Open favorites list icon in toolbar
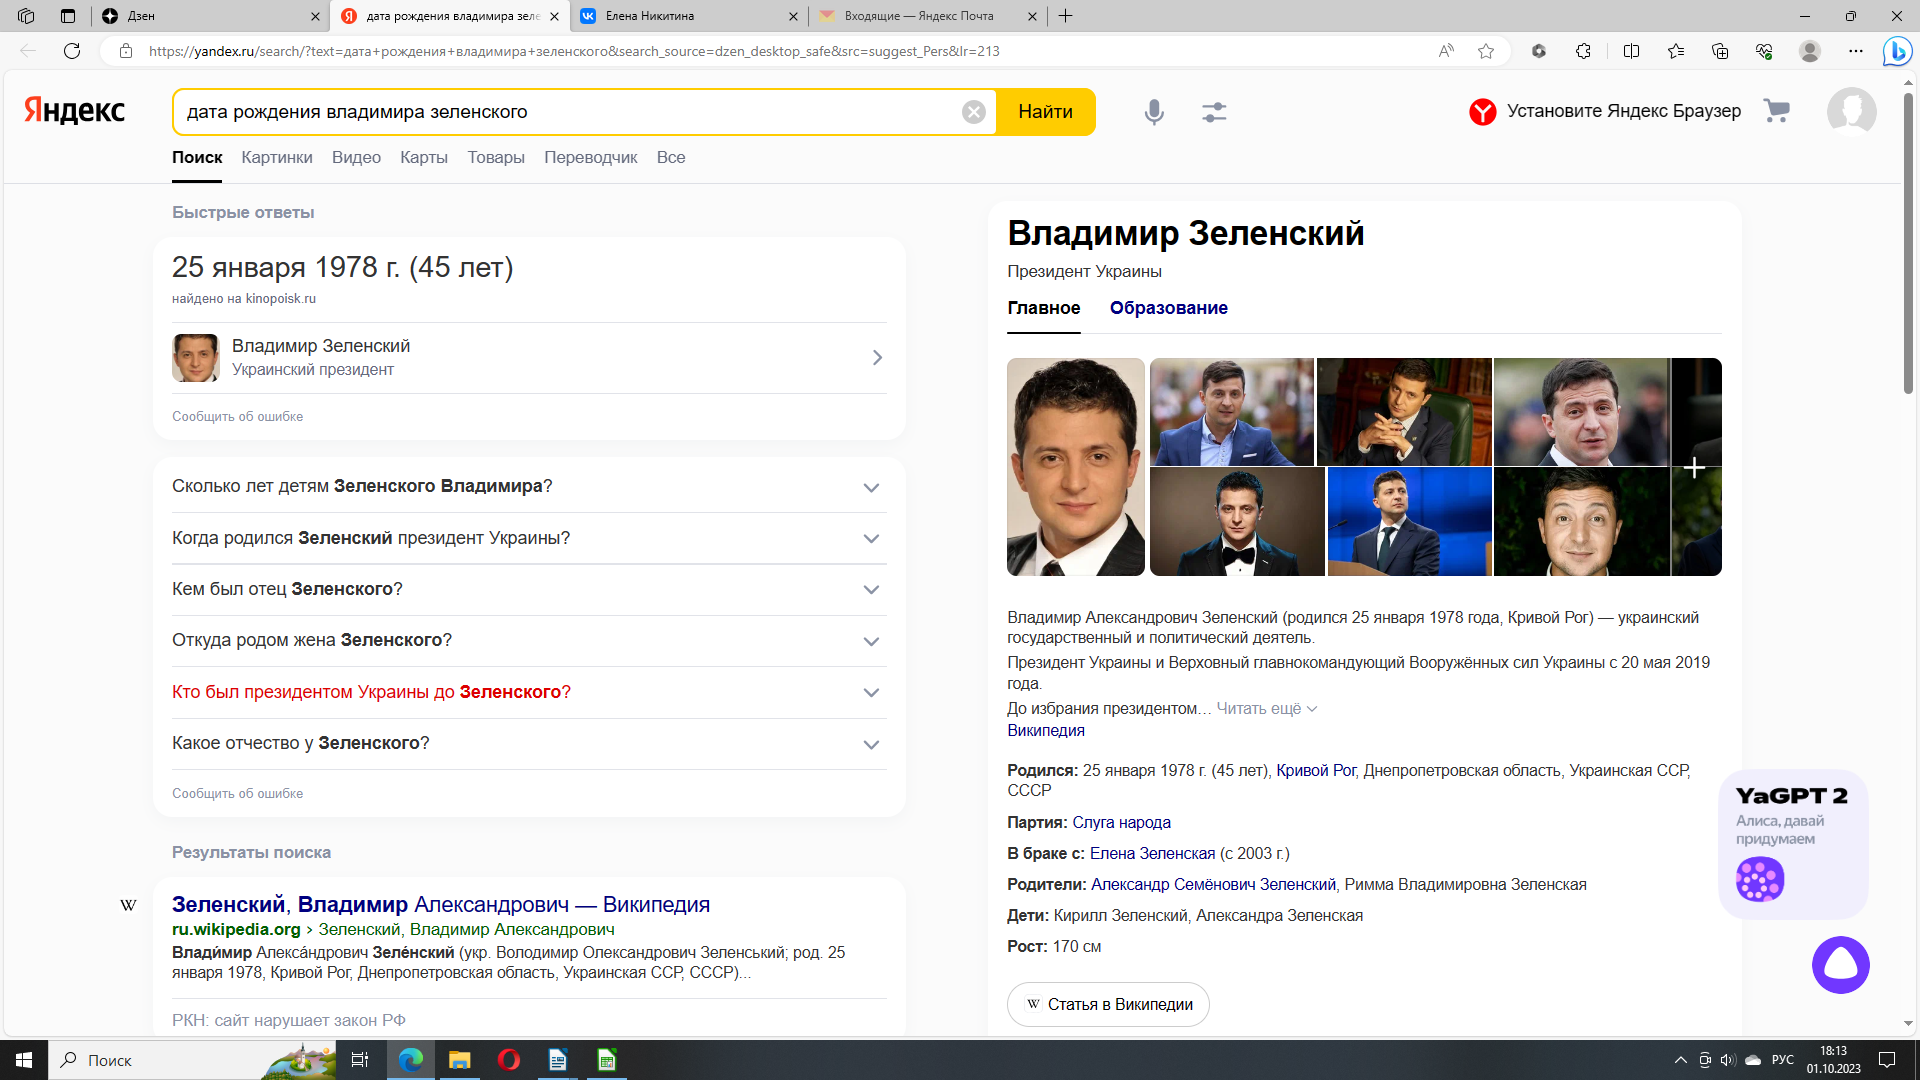Screen dimensions: 1920x1080 click(1676, 51)
